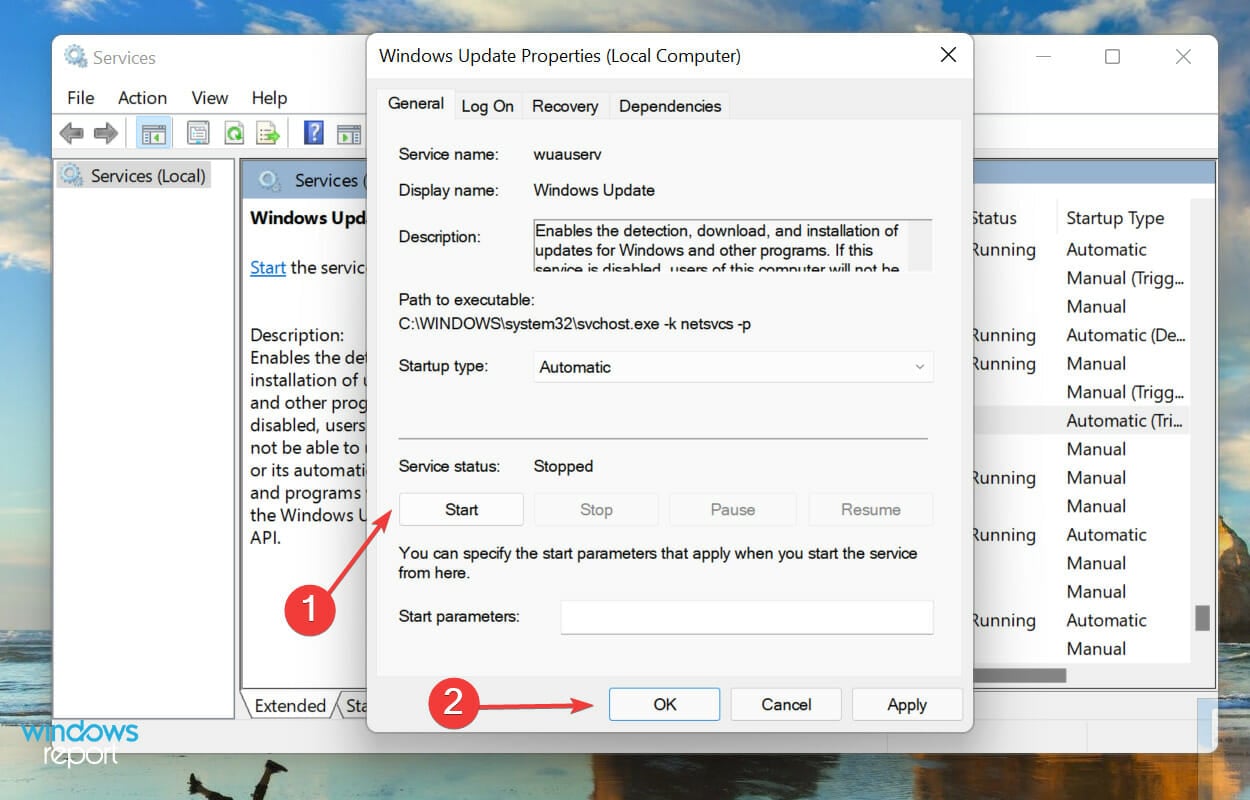1250x800 pixels.
Task: Open the File menu in Services
Action: click(x=81, y=98)
